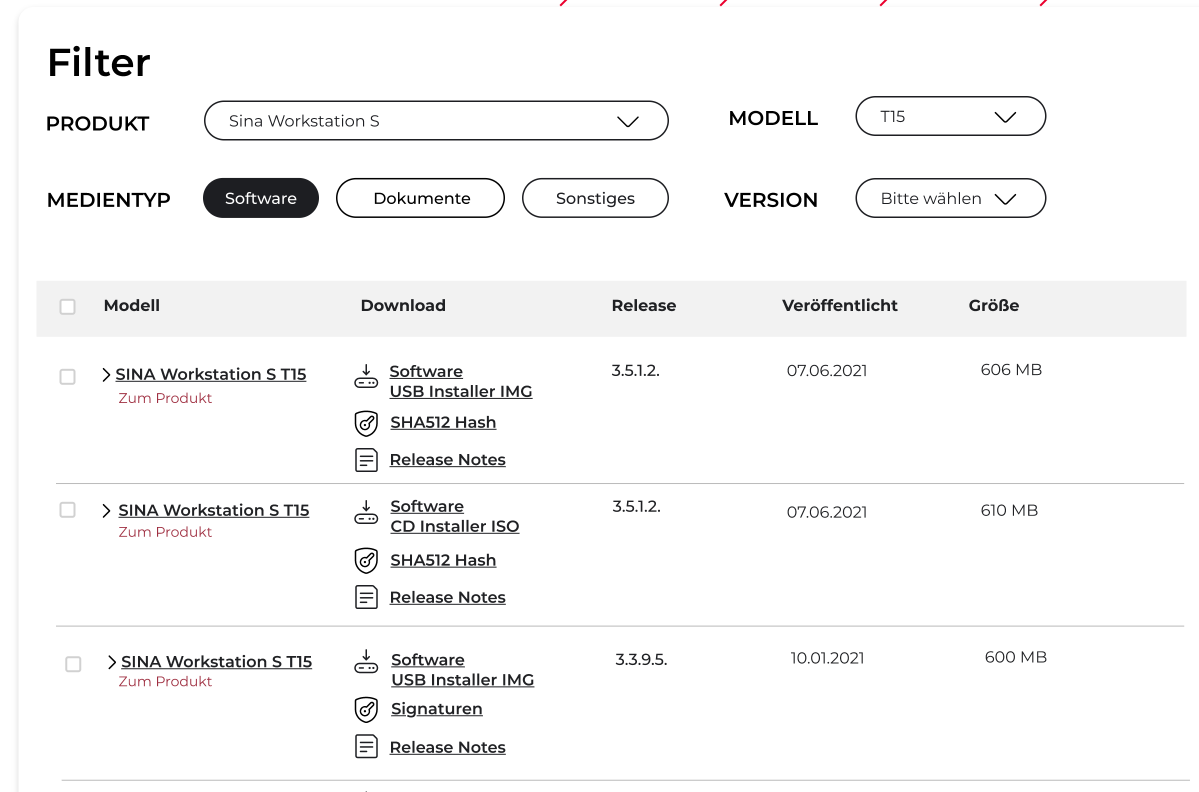
Task: Open the Version dropdown Bitte wählen
Action: pyautogui.click(x=950, y=198)
